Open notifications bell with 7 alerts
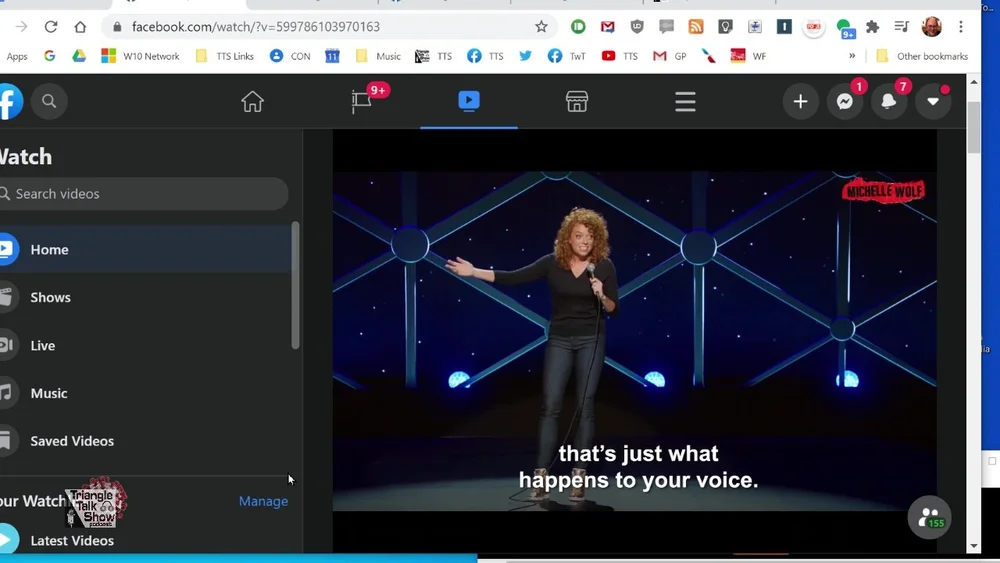 coord(888,101)
